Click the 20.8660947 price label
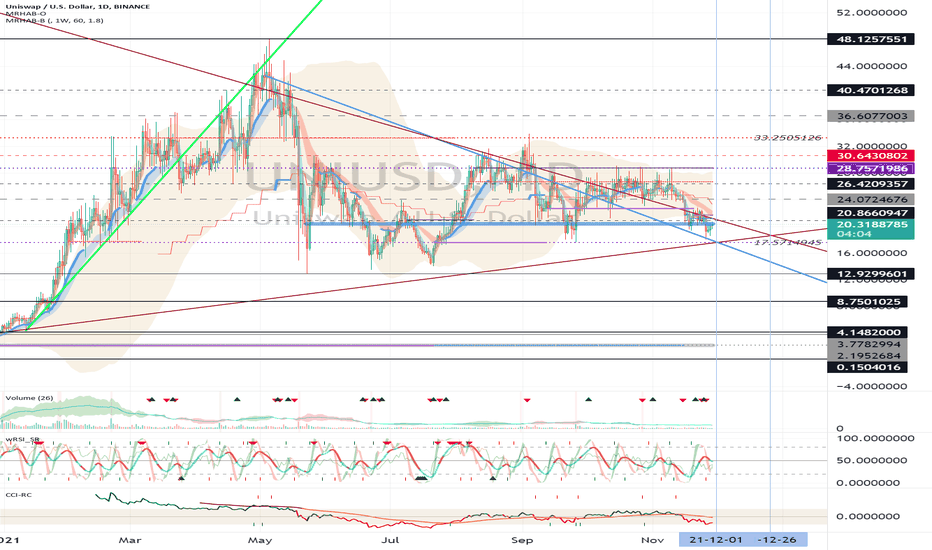932x550 pixels. (x=871, y=213)
